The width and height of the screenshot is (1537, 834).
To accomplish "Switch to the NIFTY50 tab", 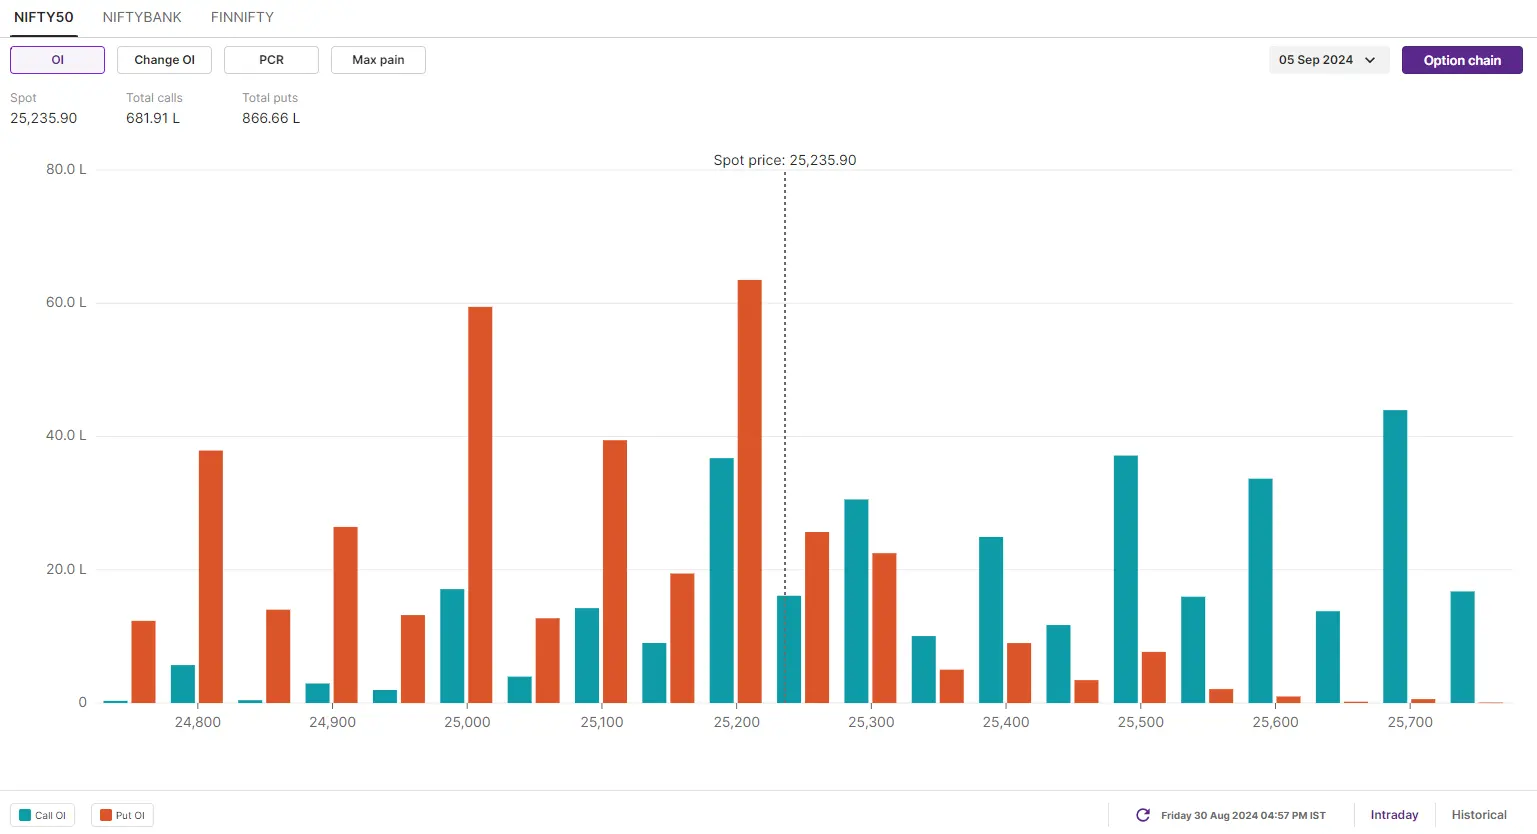I will coord(44,17).
